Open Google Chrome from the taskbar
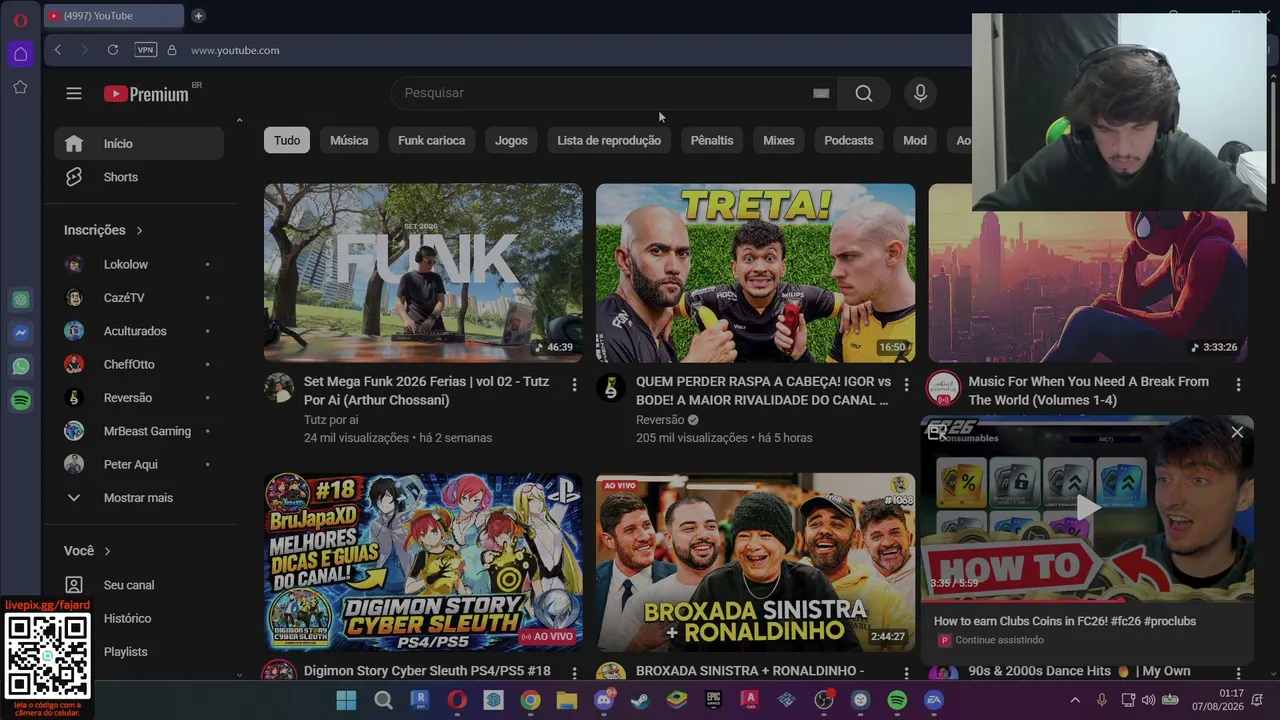The height and width of the screenshot is (720, 1280). coord(530,700)
